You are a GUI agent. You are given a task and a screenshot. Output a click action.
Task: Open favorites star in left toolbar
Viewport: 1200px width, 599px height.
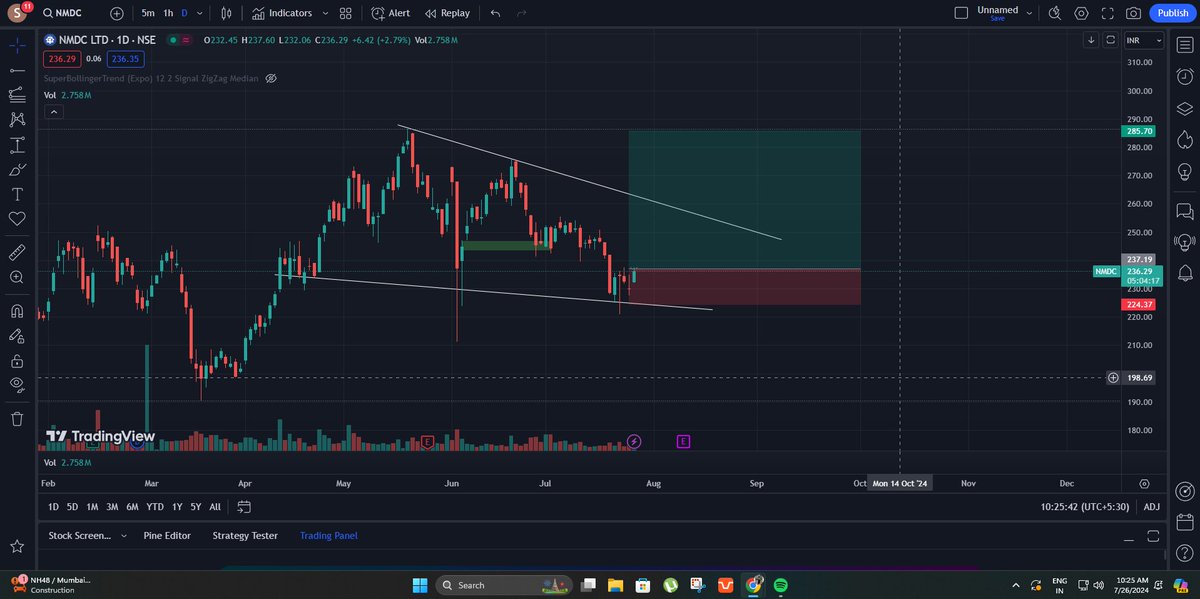click(17, 546)
